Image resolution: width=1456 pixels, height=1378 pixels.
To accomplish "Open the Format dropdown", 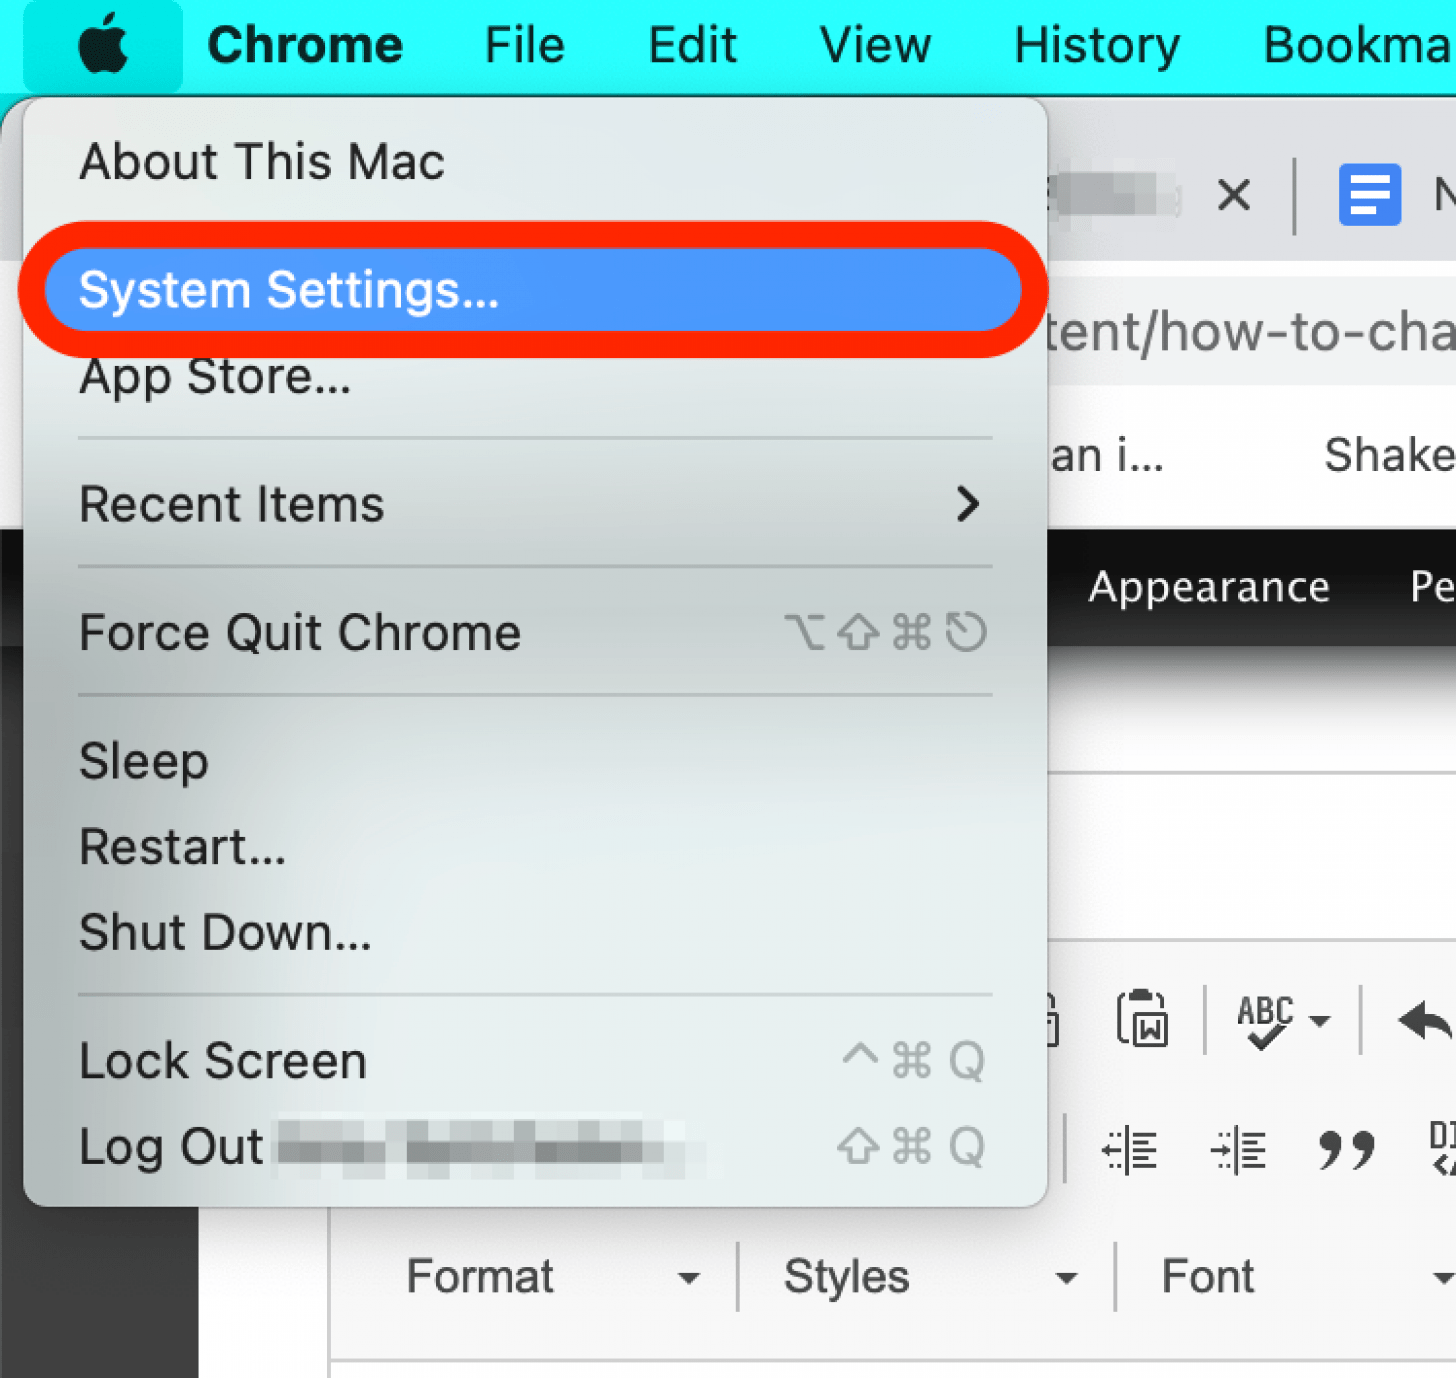I will pos(552,1277).
